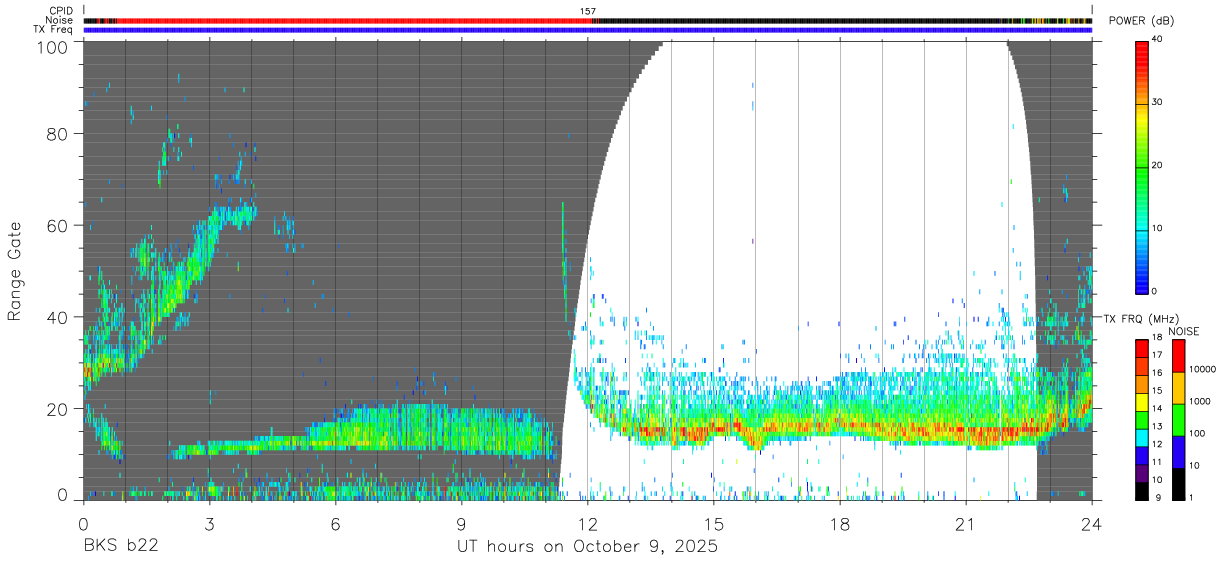Image resolution: width=1228 pixels, height=567 pixels.
Task: Click the 3 hour tick on UT axis
Action: (x=210, y=523)
